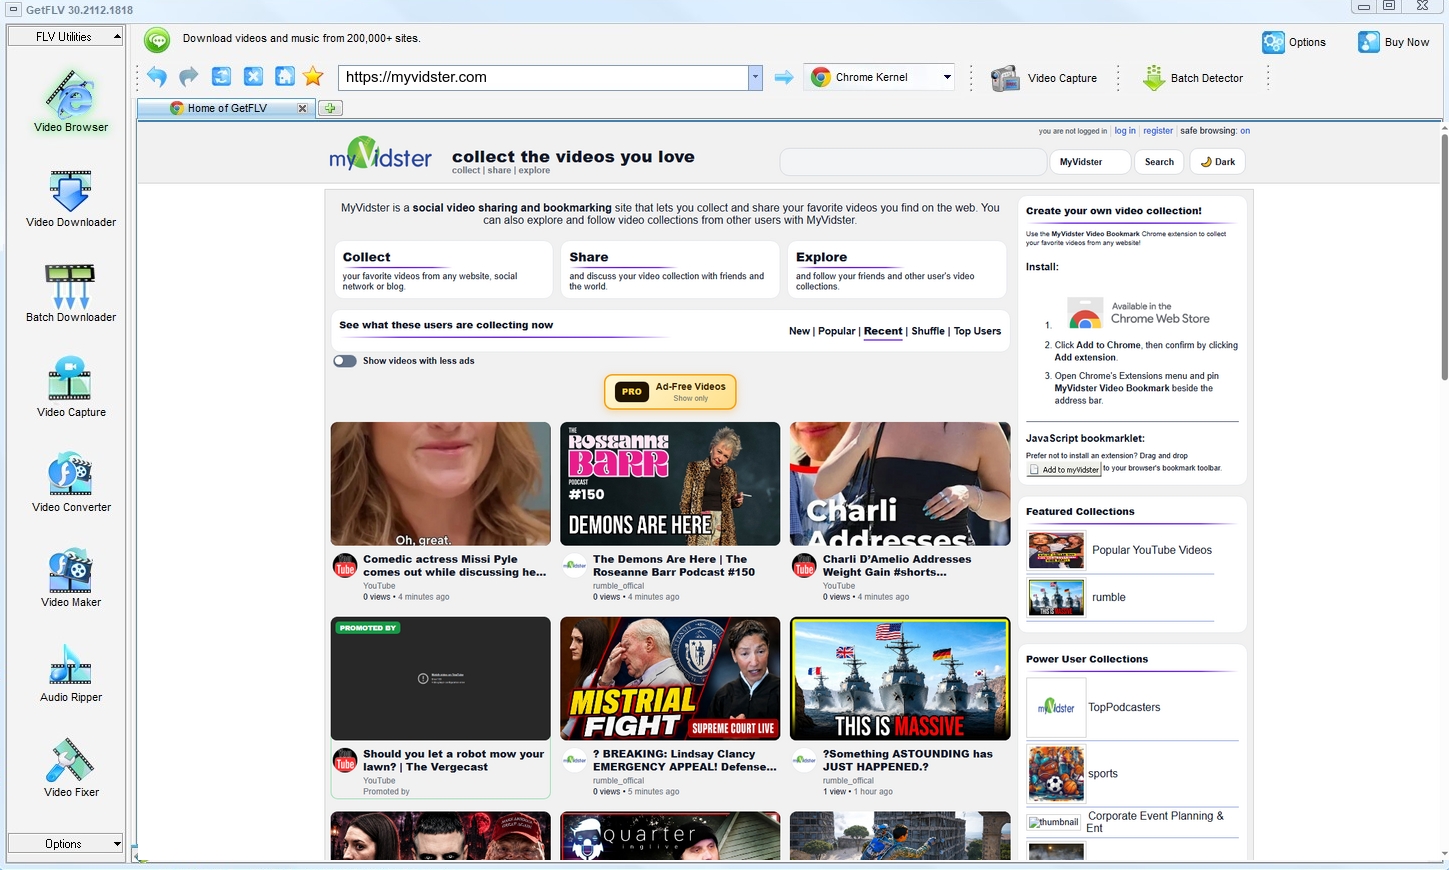Open the Popular YouTube Videos collection
The width and height of the screenshot is (1449, 870).
(1151, 550)
